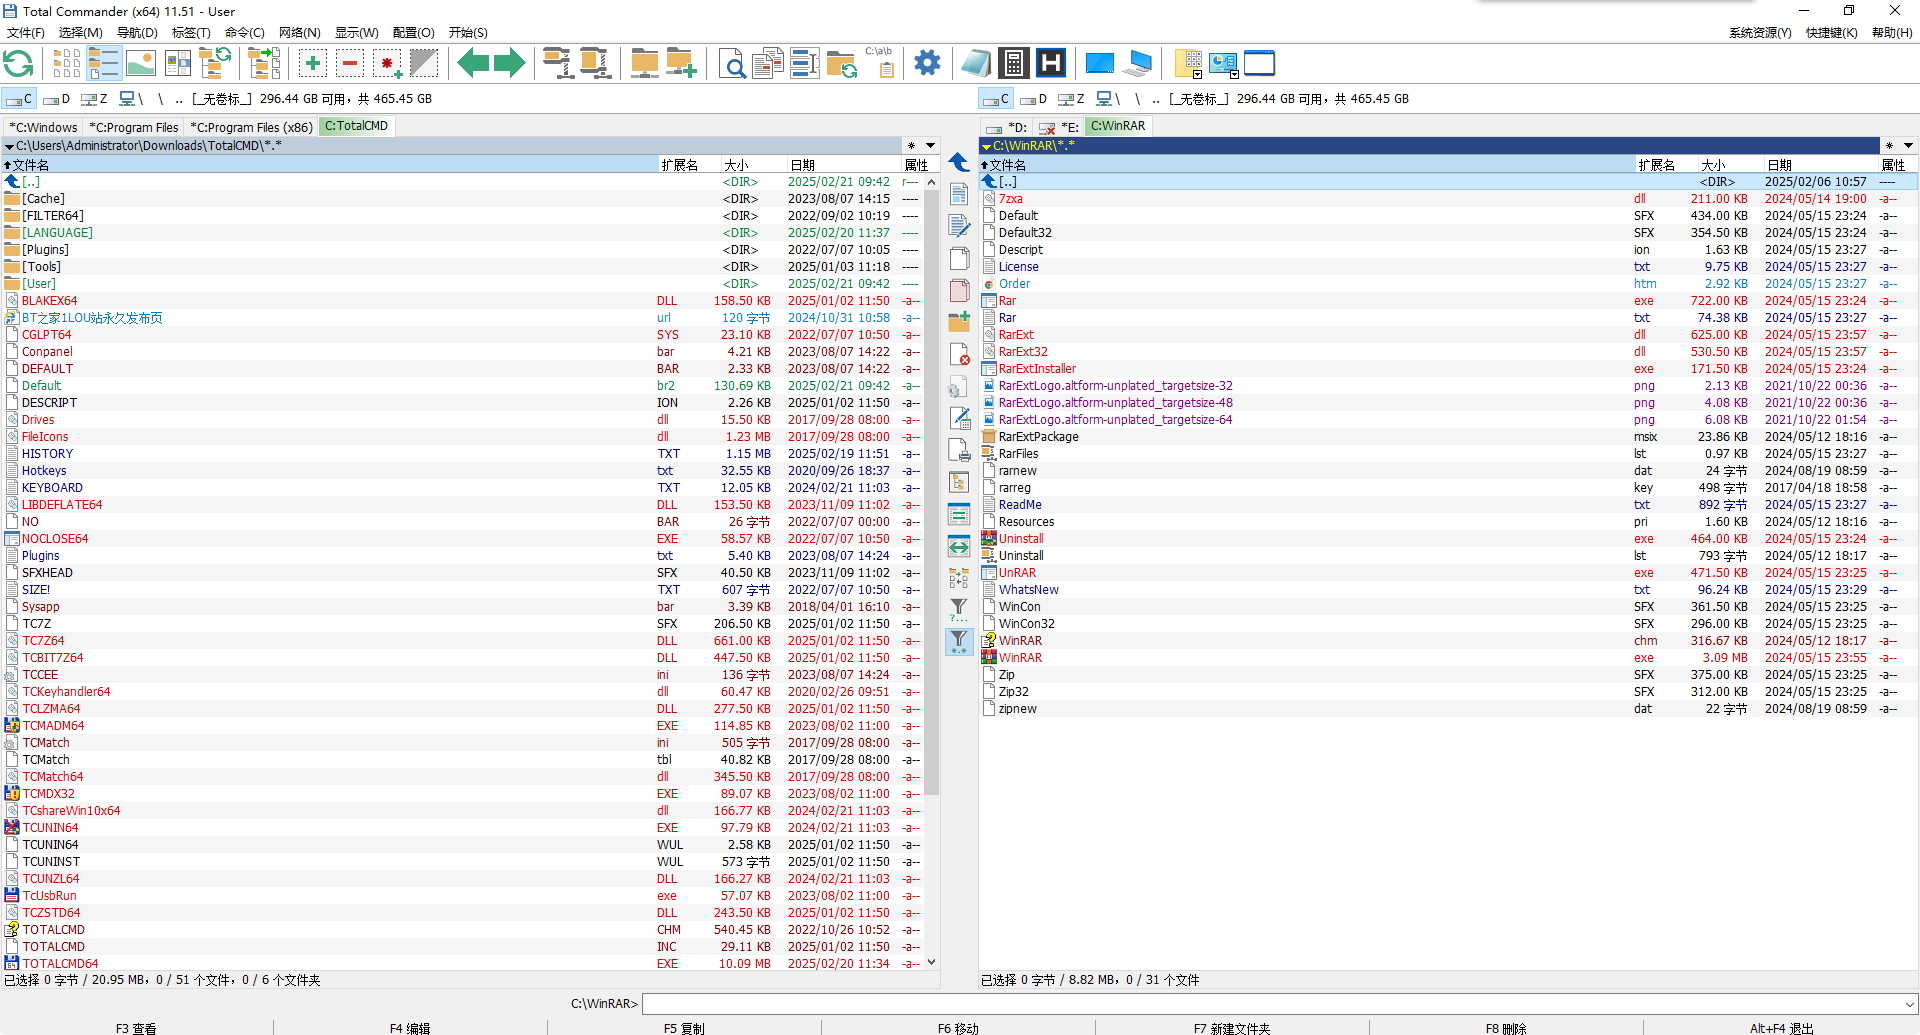Toggle the full details list view button
The width and height of the screenshot is (1920, 1035).
pos(104,64)
